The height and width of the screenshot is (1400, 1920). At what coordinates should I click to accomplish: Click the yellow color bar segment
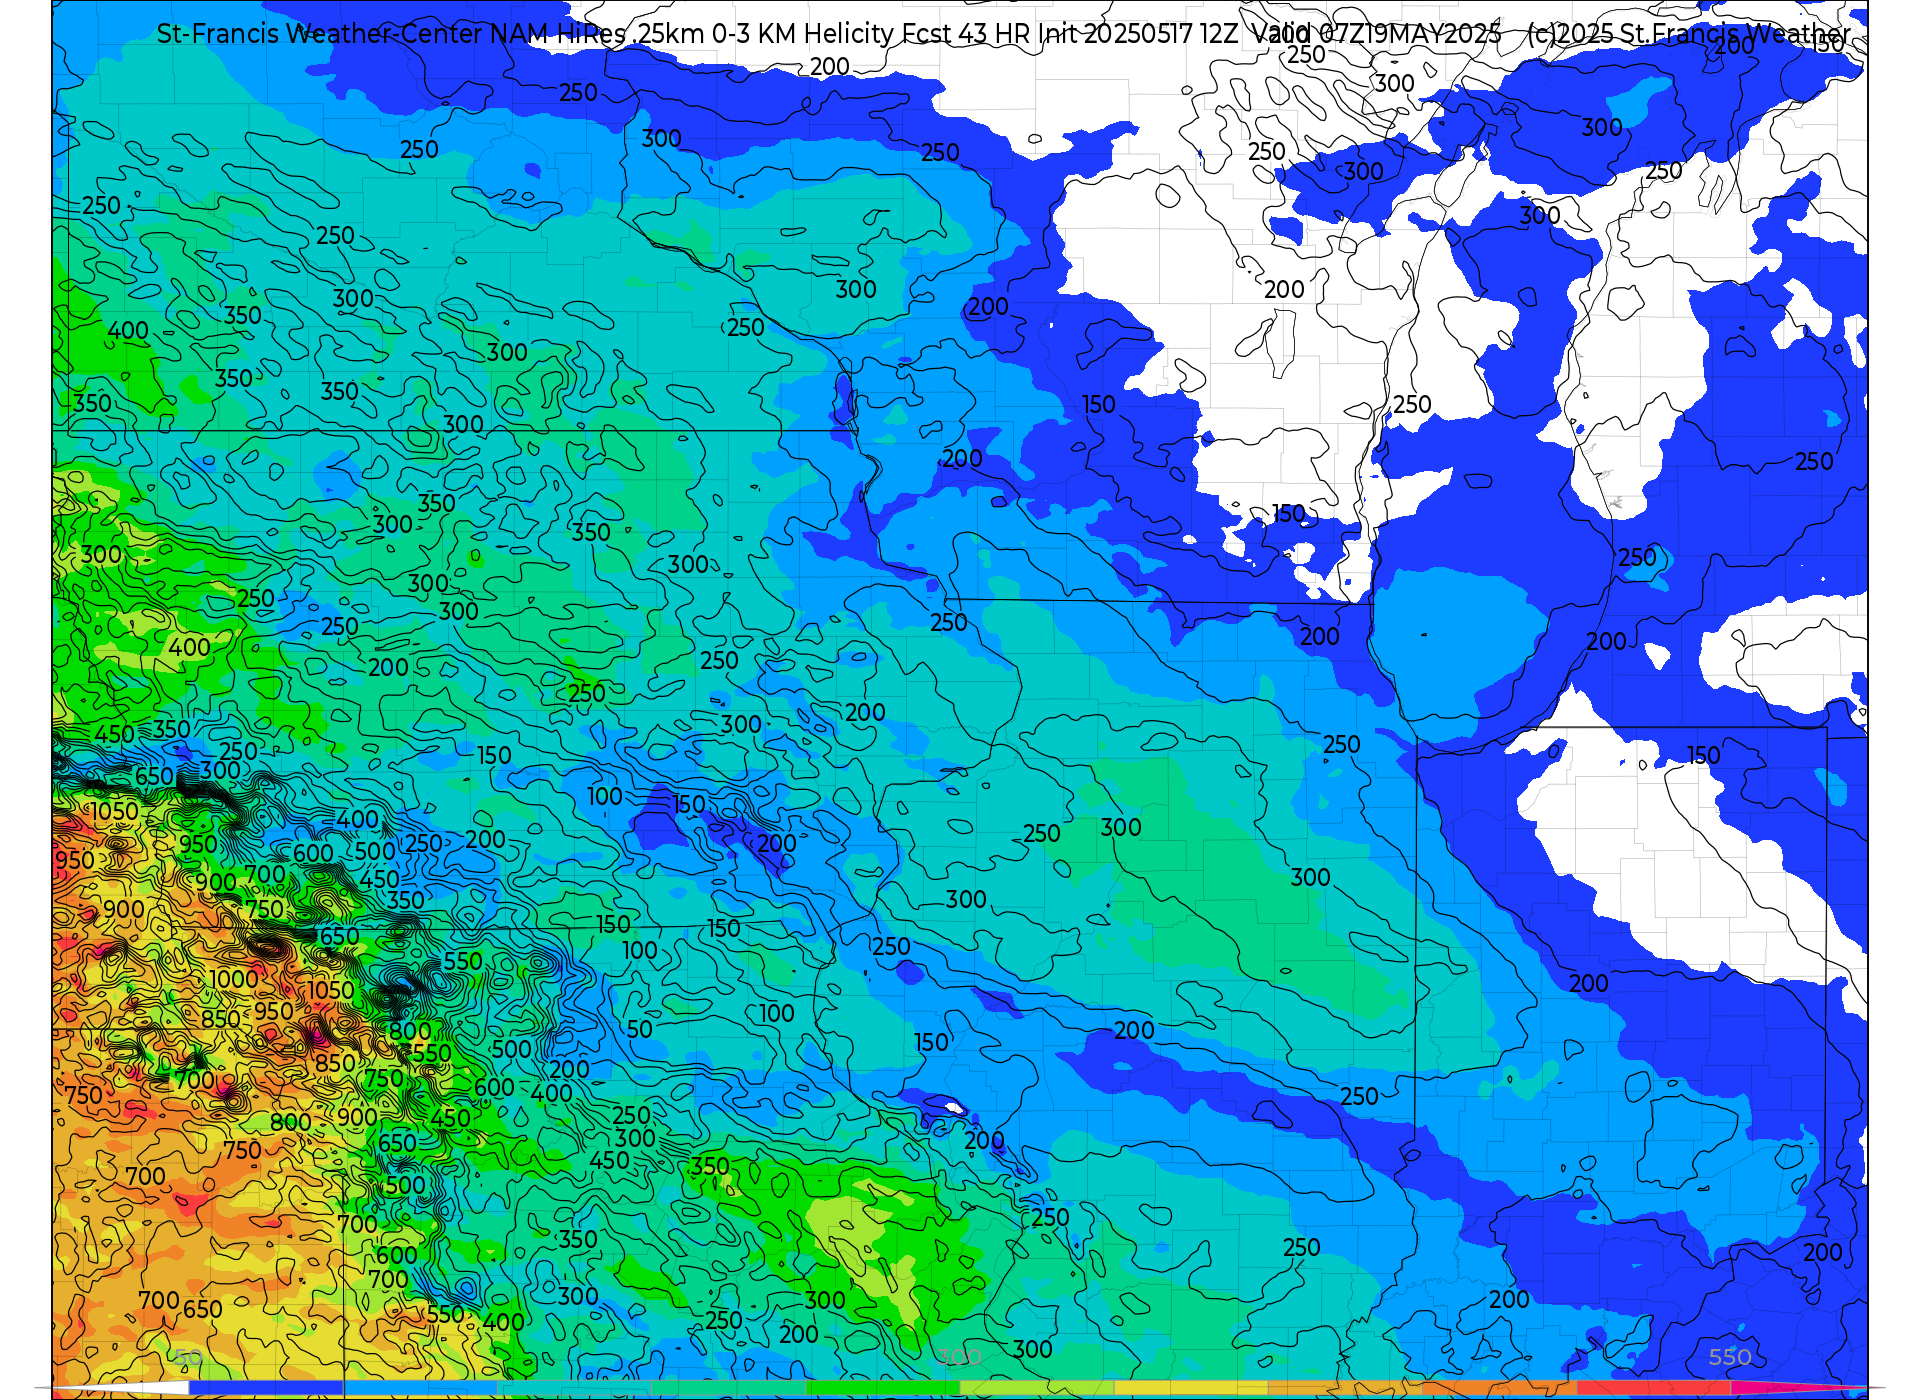click(1190, 1387)
